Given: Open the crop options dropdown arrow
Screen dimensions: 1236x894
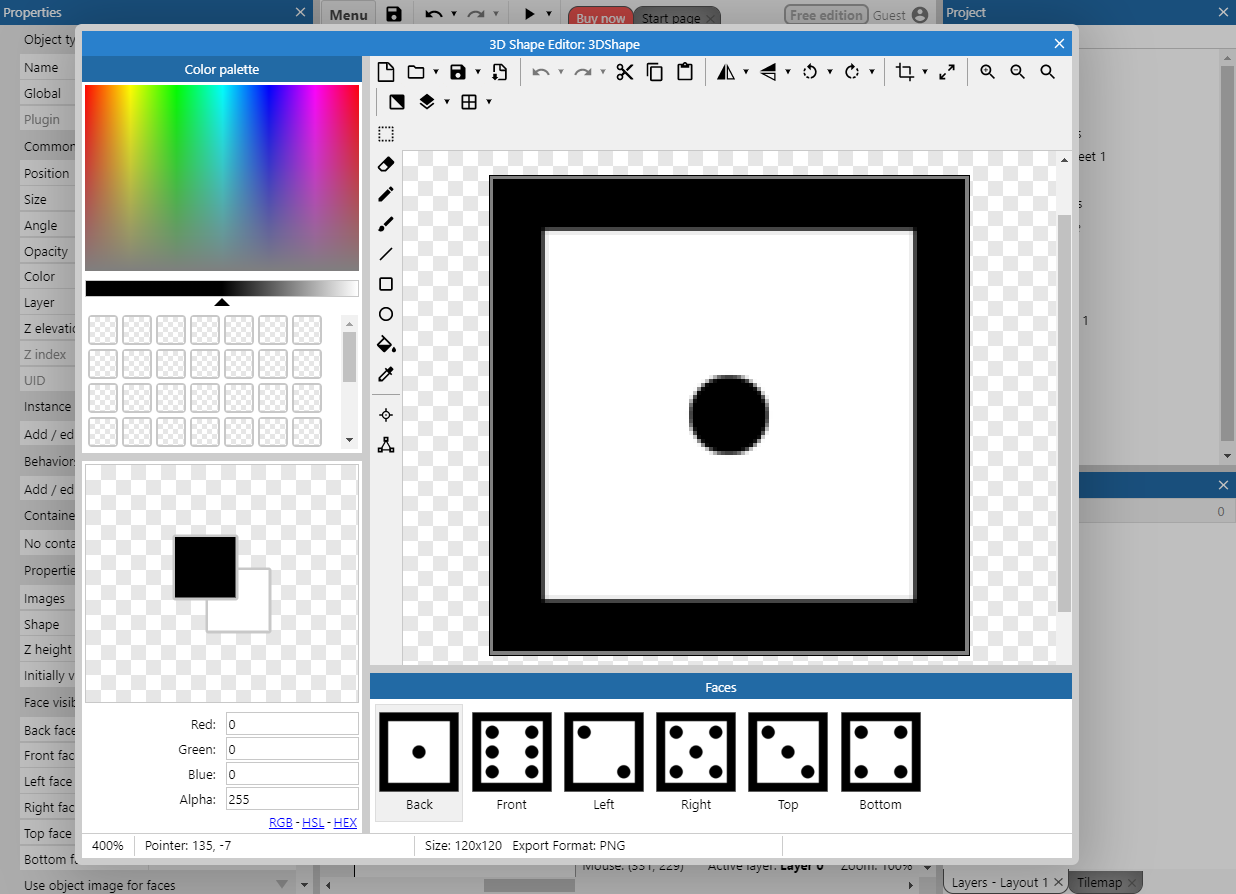Looking at the screenshot, I should click(925, 72).
